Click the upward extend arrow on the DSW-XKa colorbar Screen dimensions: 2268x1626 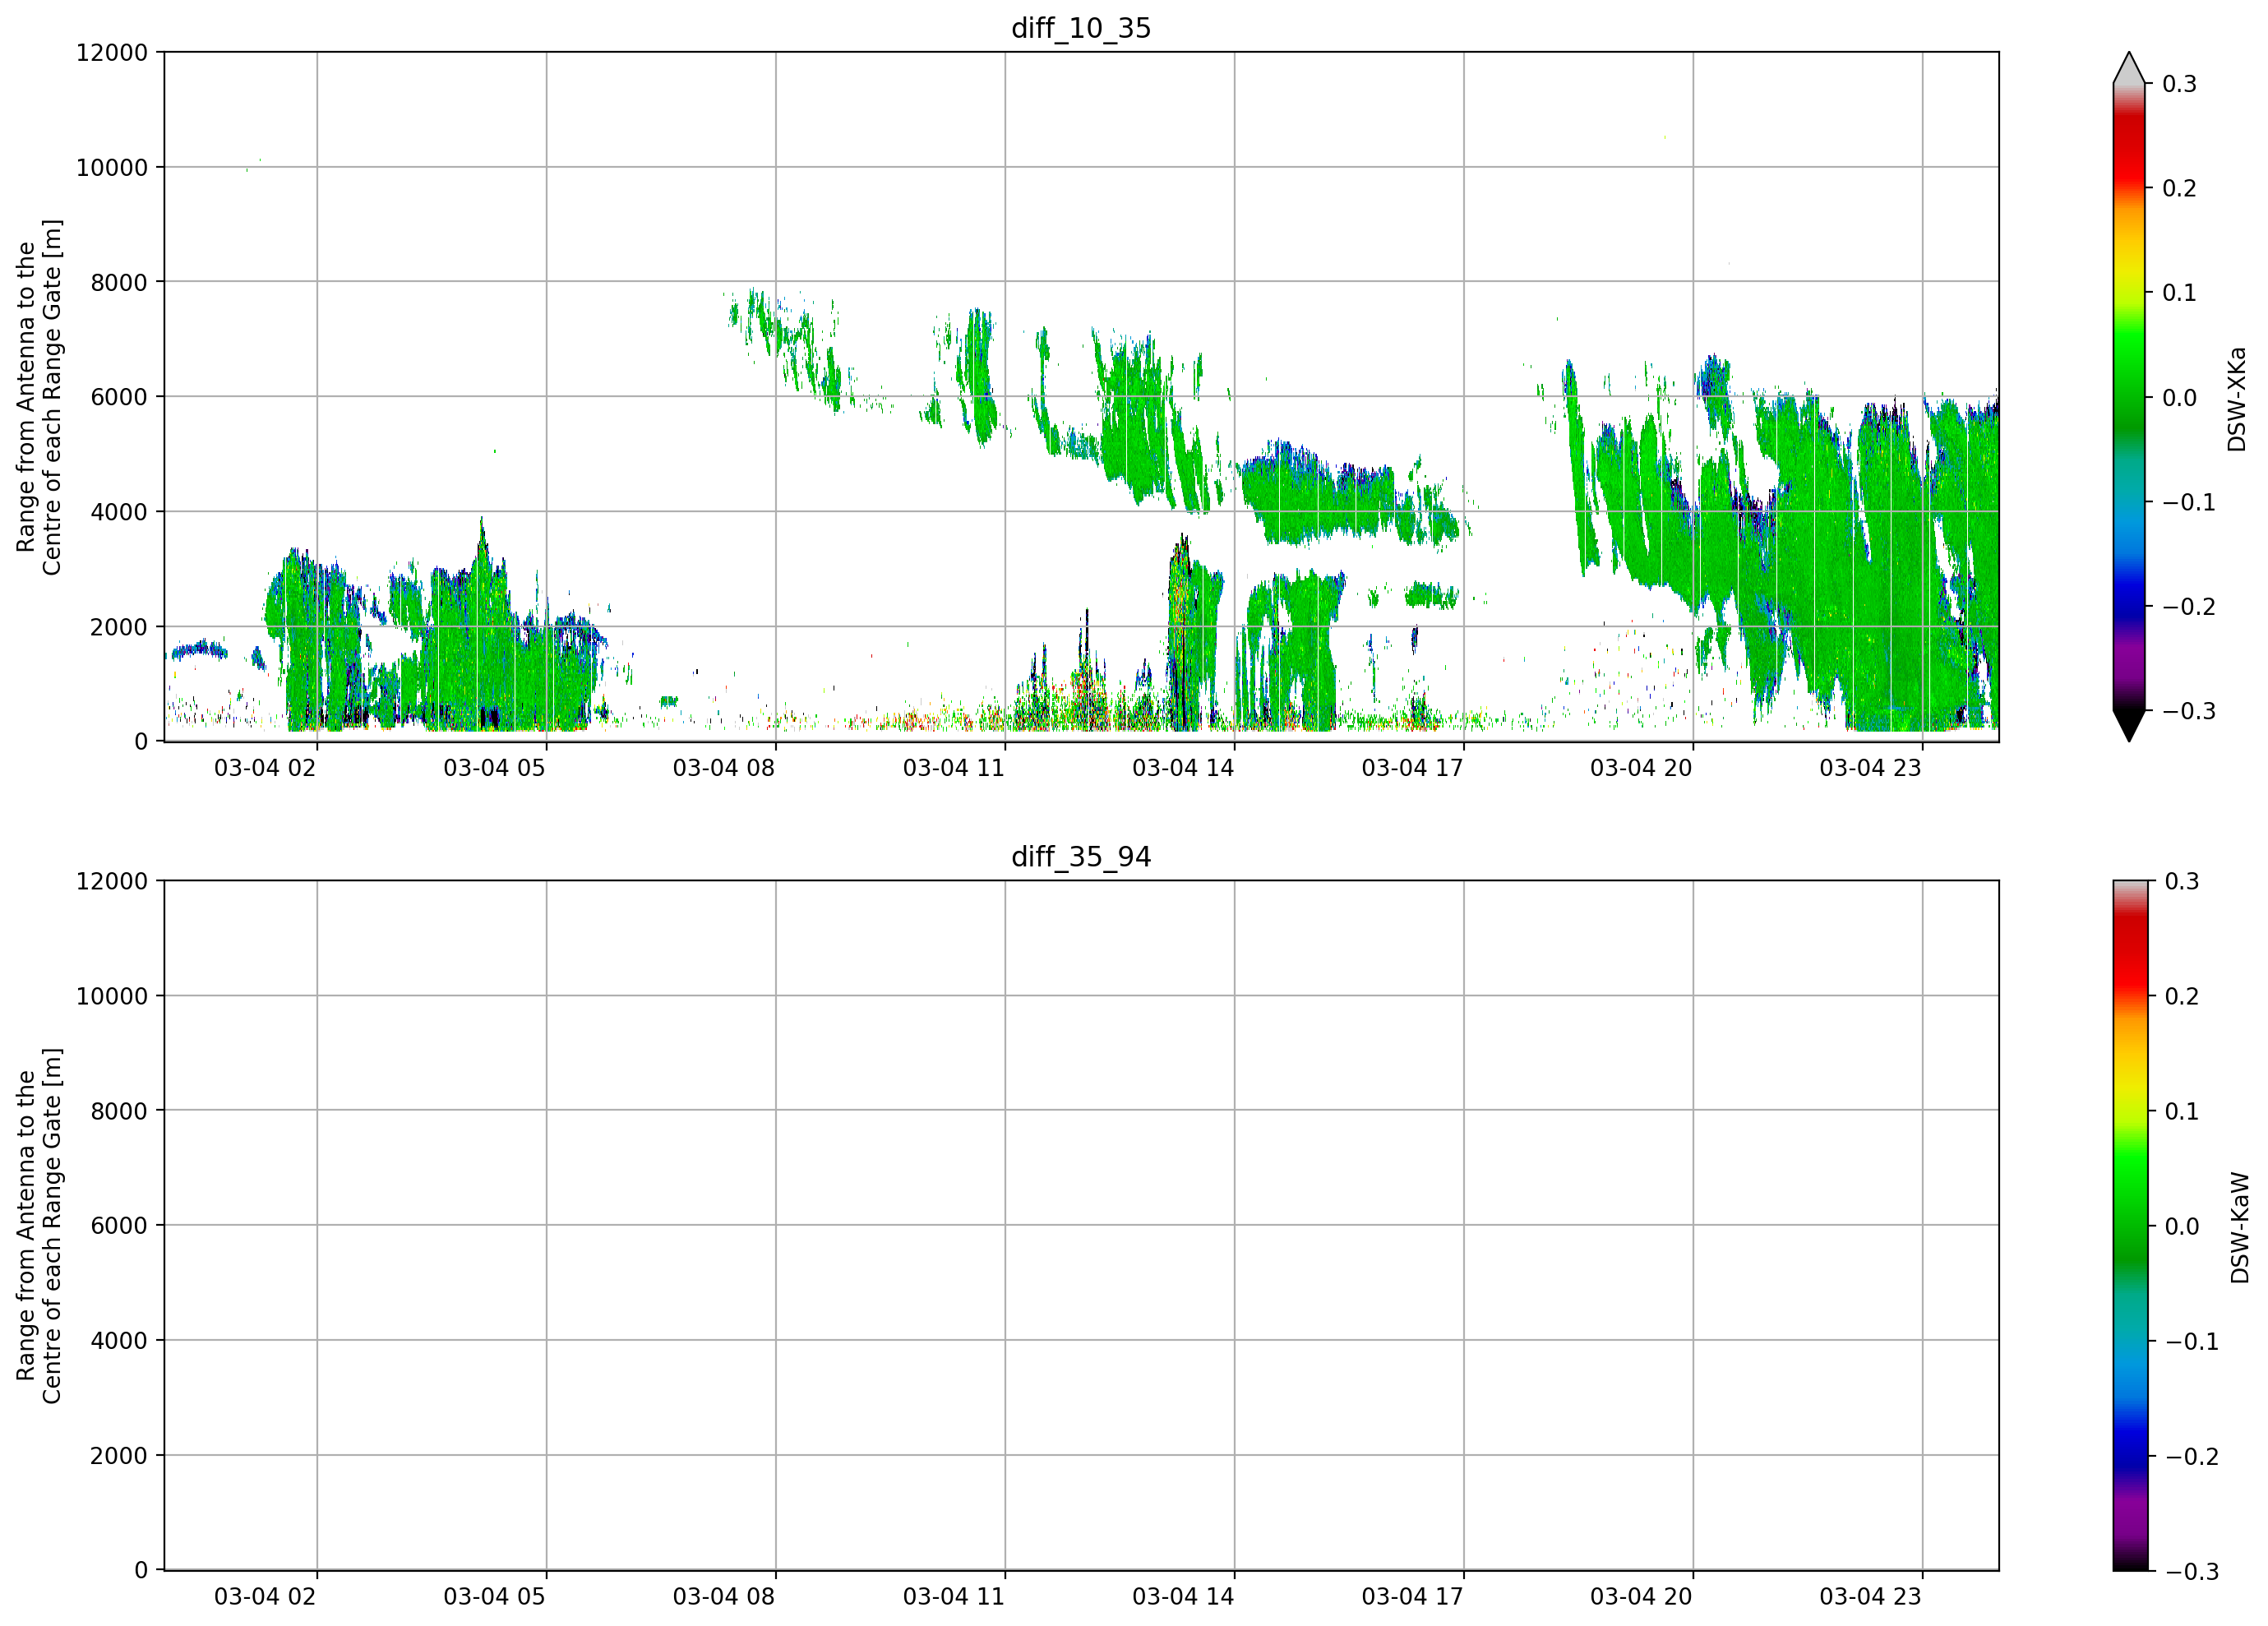point(2129,68)
